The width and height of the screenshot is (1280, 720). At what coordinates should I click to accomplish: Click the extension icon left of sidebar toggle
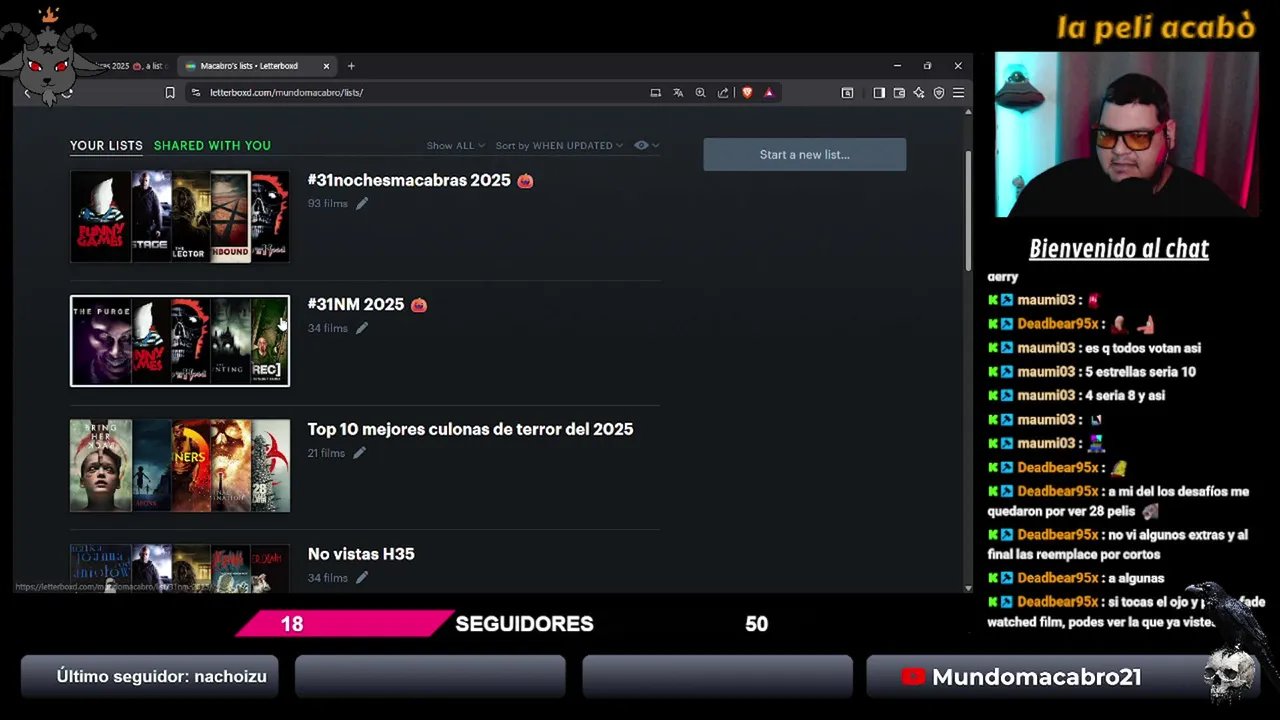(847, 92)
